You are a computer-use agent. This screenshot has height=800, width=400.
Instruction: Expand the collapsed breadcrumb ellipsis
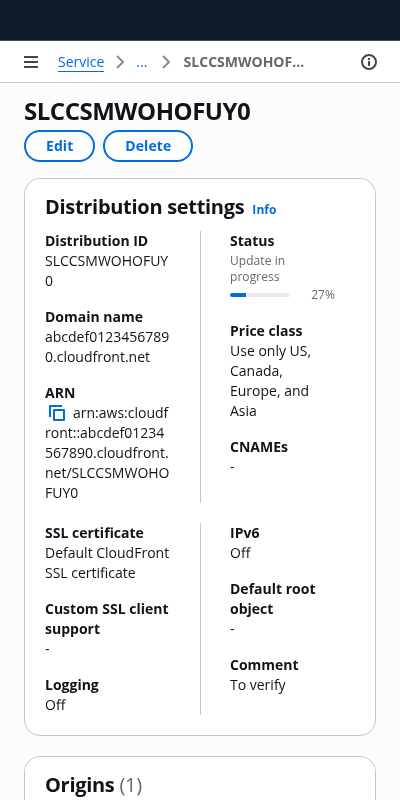[142, 62]
